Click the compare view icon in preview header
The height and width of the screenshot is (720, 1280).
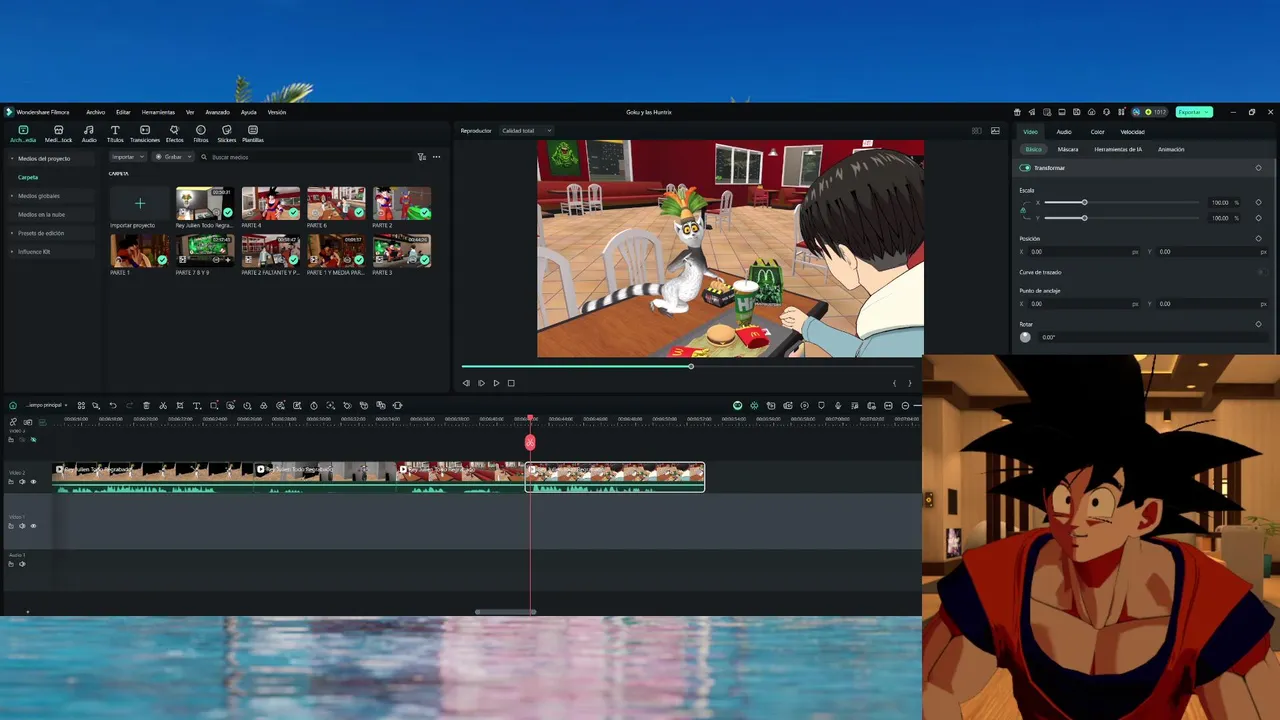pyautogui.click(x=977, y=131)
